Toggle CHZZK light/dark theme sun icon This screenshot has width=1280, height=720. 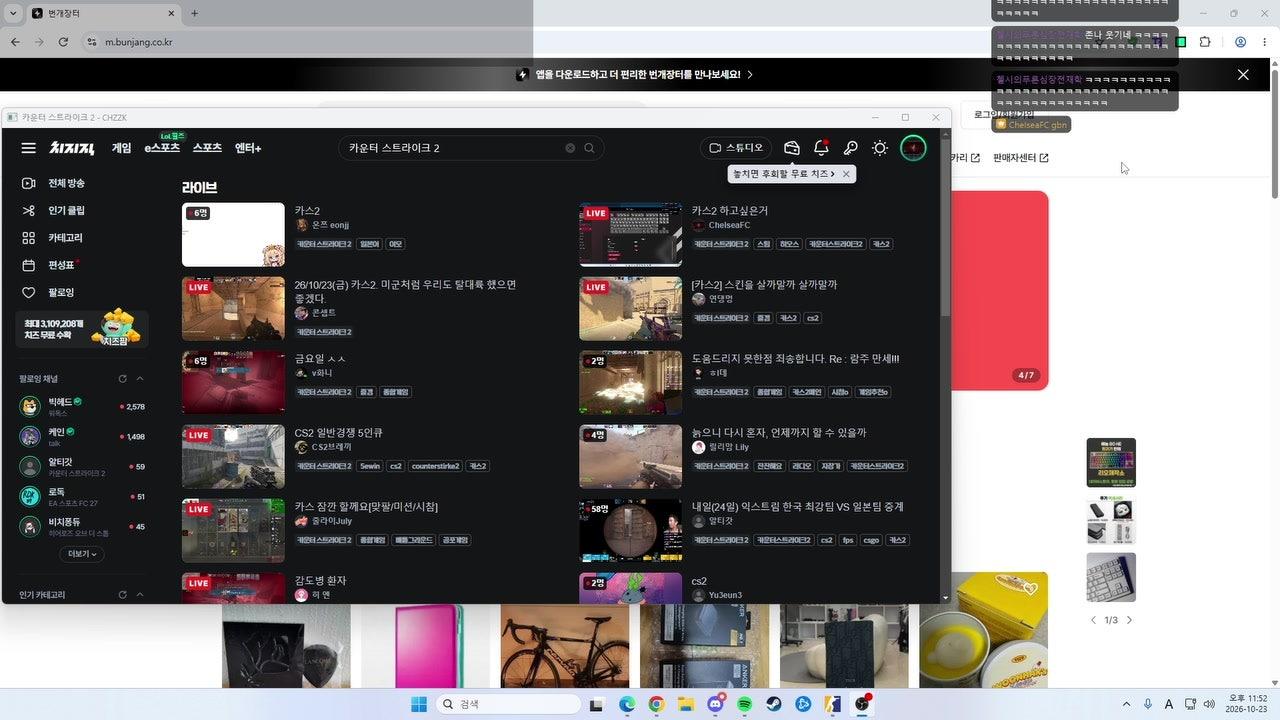coord(880,148)
